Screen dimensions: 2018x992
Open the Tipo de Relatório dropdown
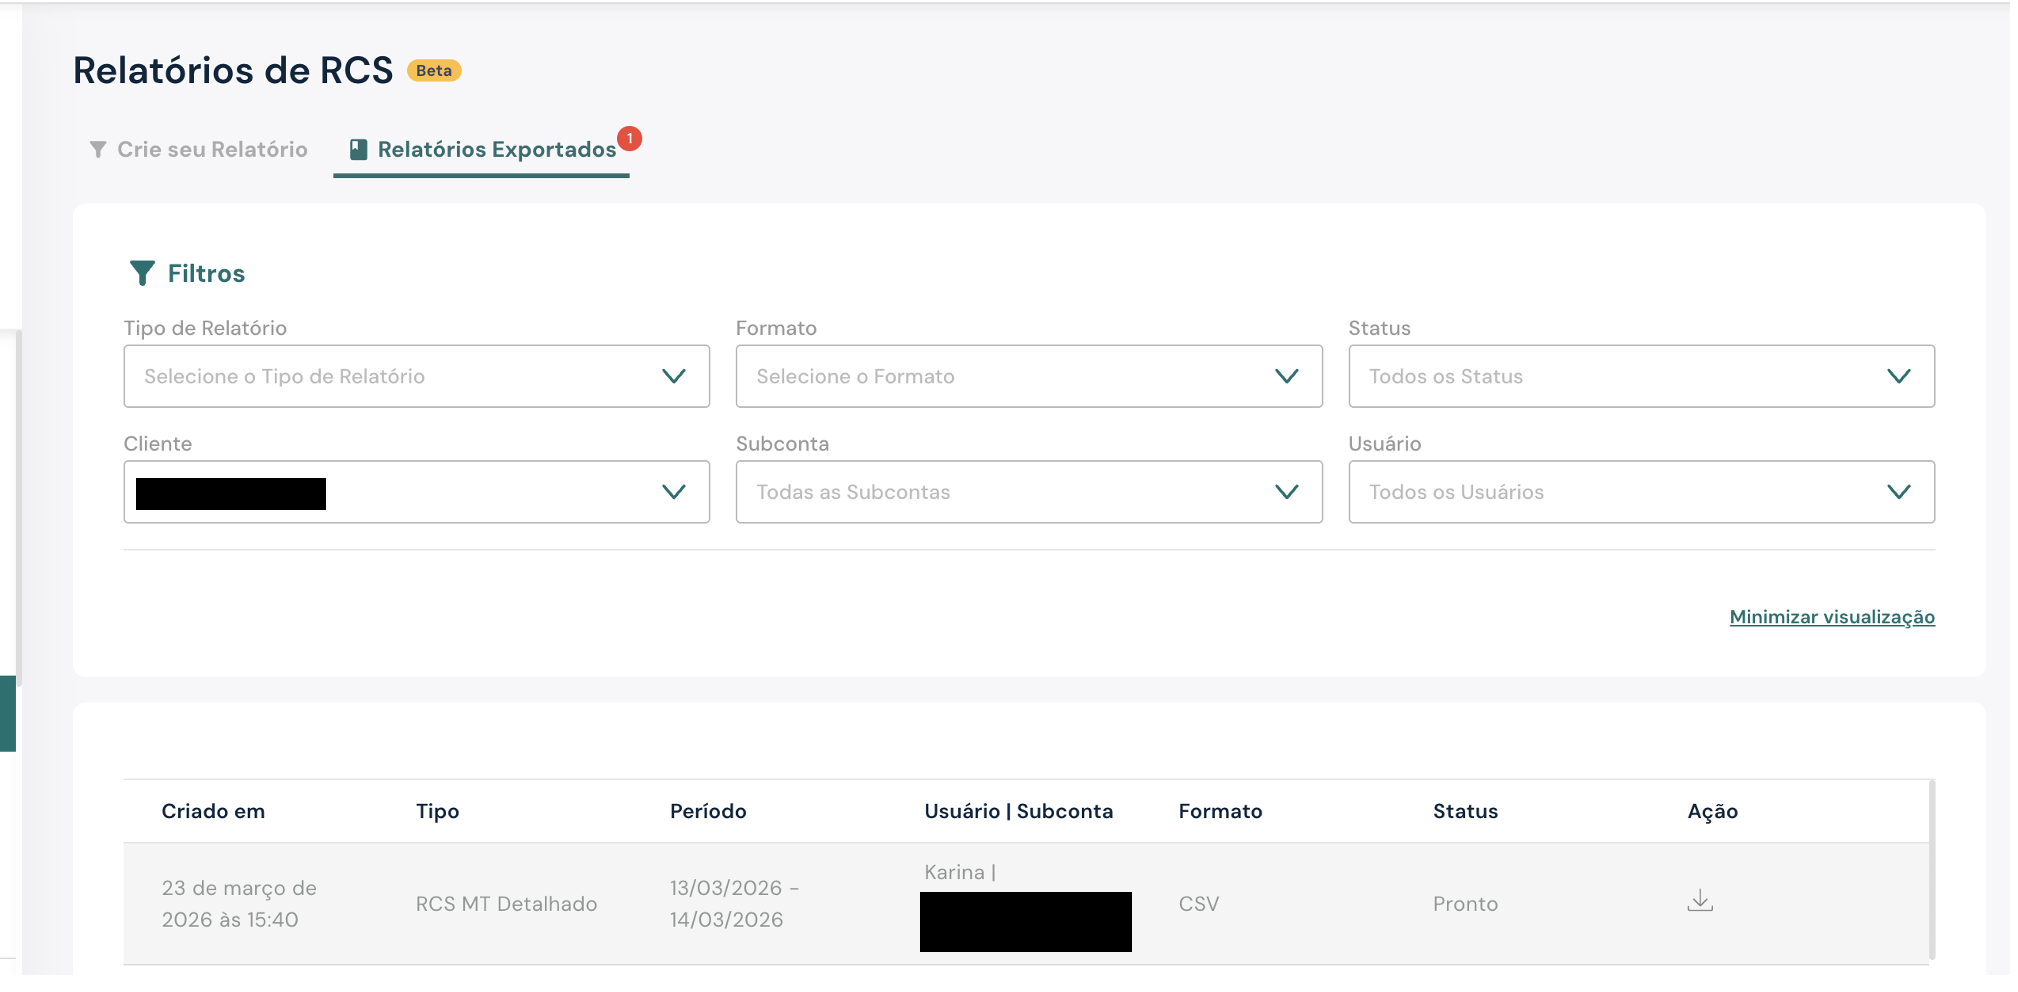point(416,376)
